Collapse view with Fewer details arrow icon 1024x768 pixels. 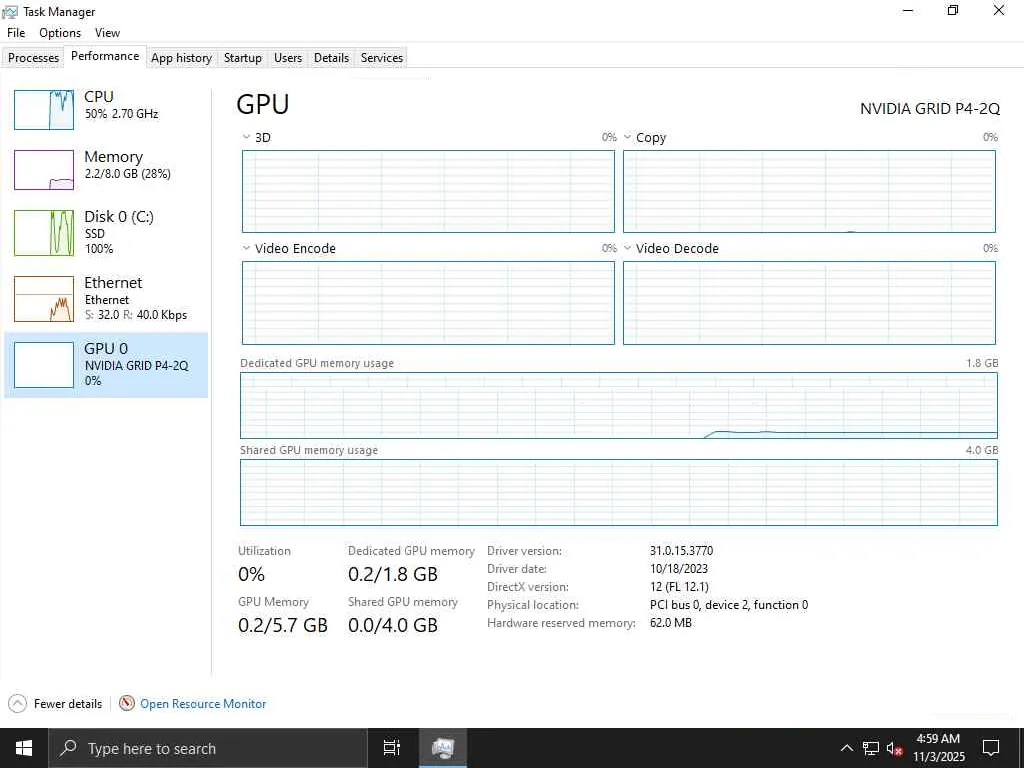pos(18,703)
